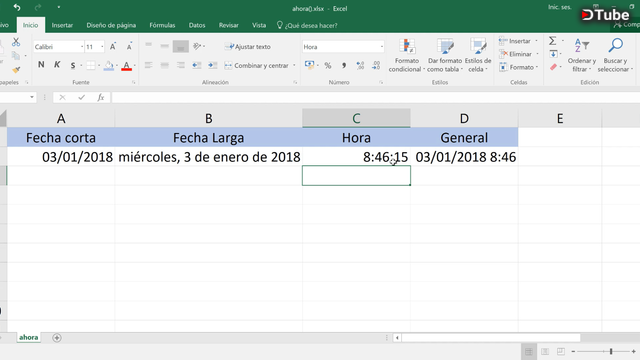Open Formato condicional menu
640x360 pixels.
pos(407,55)
